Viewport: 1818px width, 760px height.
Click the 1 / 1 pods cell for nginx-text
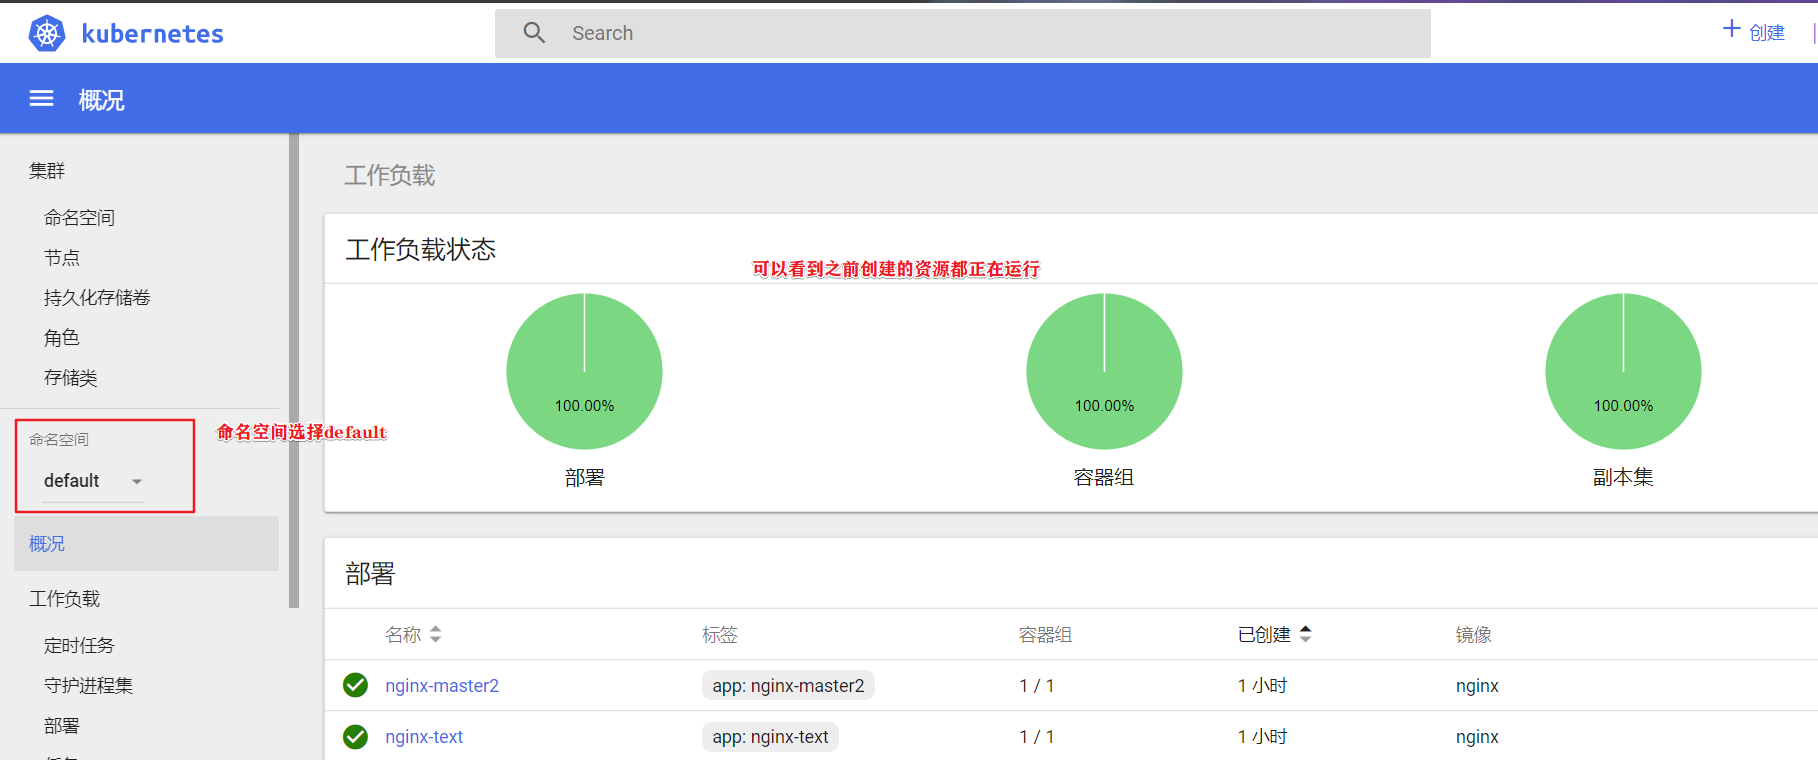click(x=1037, y=737)
